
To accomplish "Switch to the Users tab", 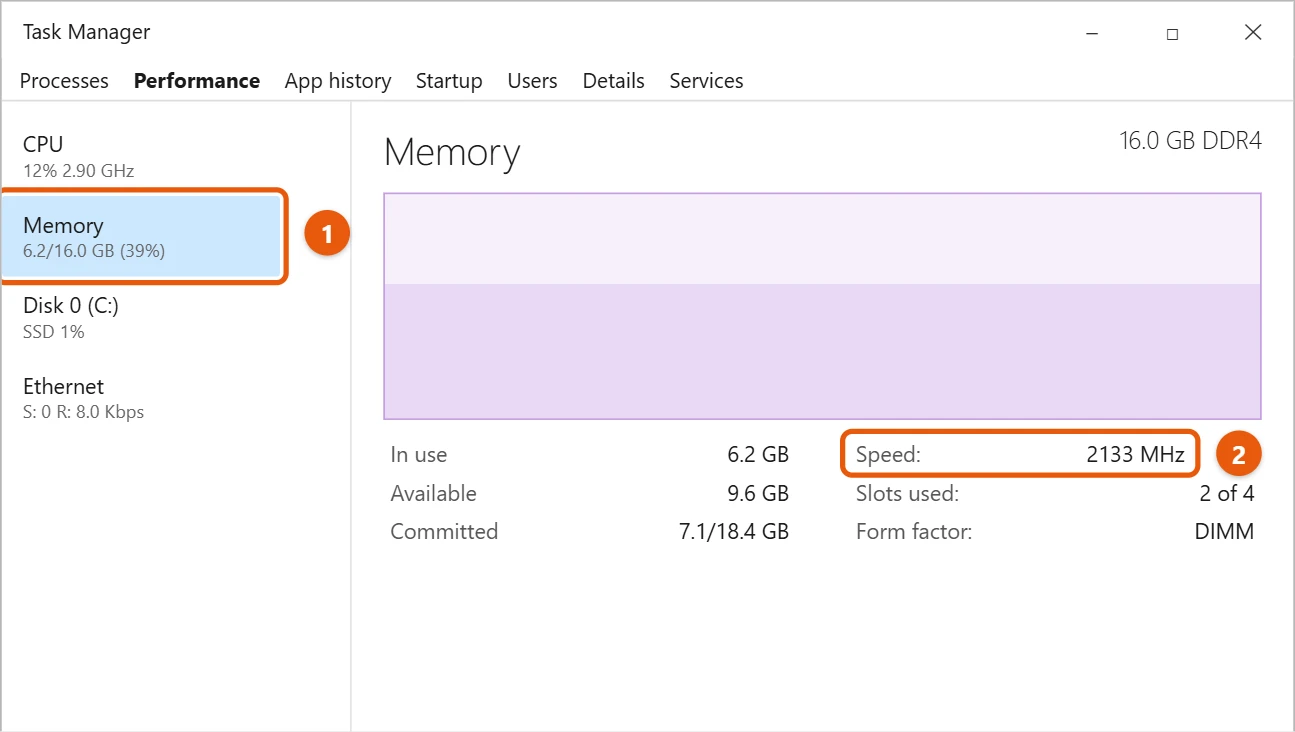I will click(532, 81).
